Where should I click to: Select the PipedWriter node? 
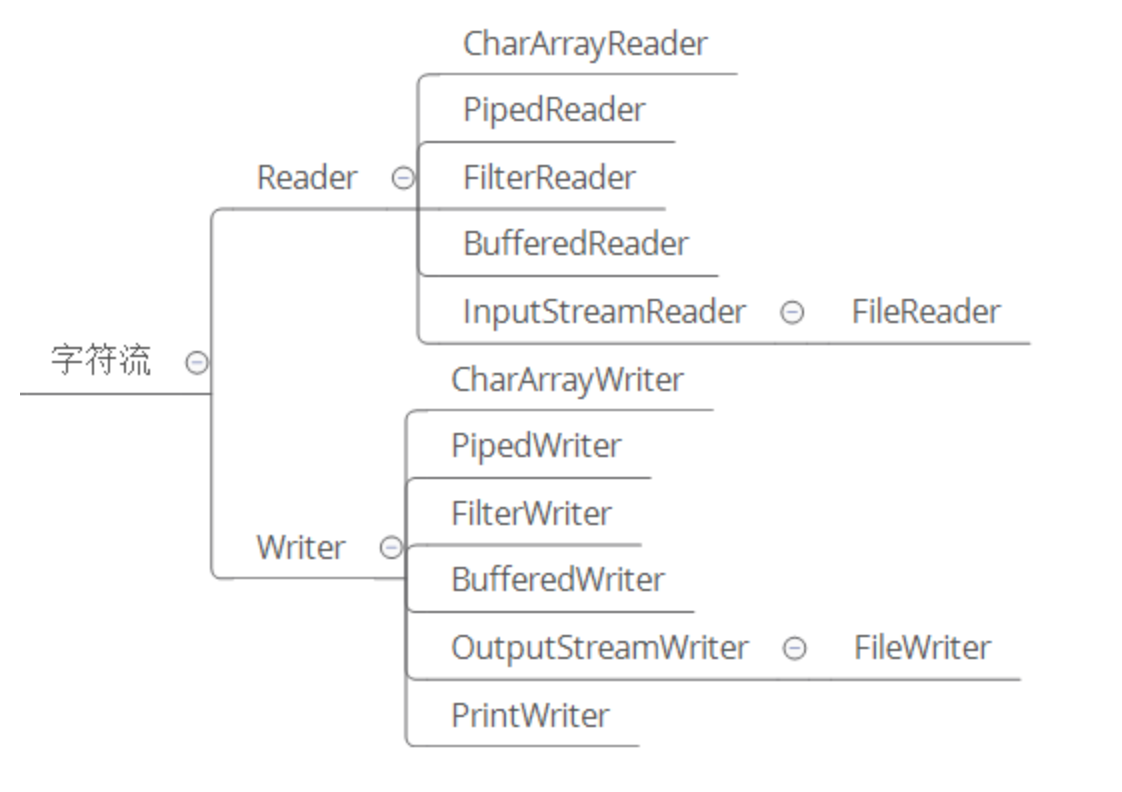click(x=536, y=446)
